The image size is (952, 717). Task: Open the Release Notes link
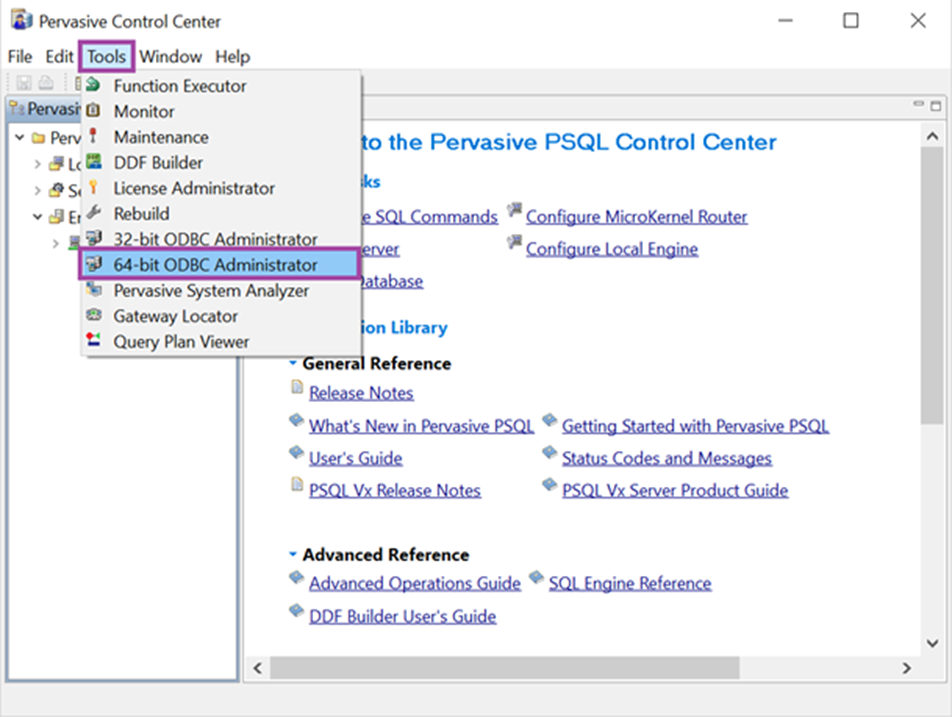361,393
